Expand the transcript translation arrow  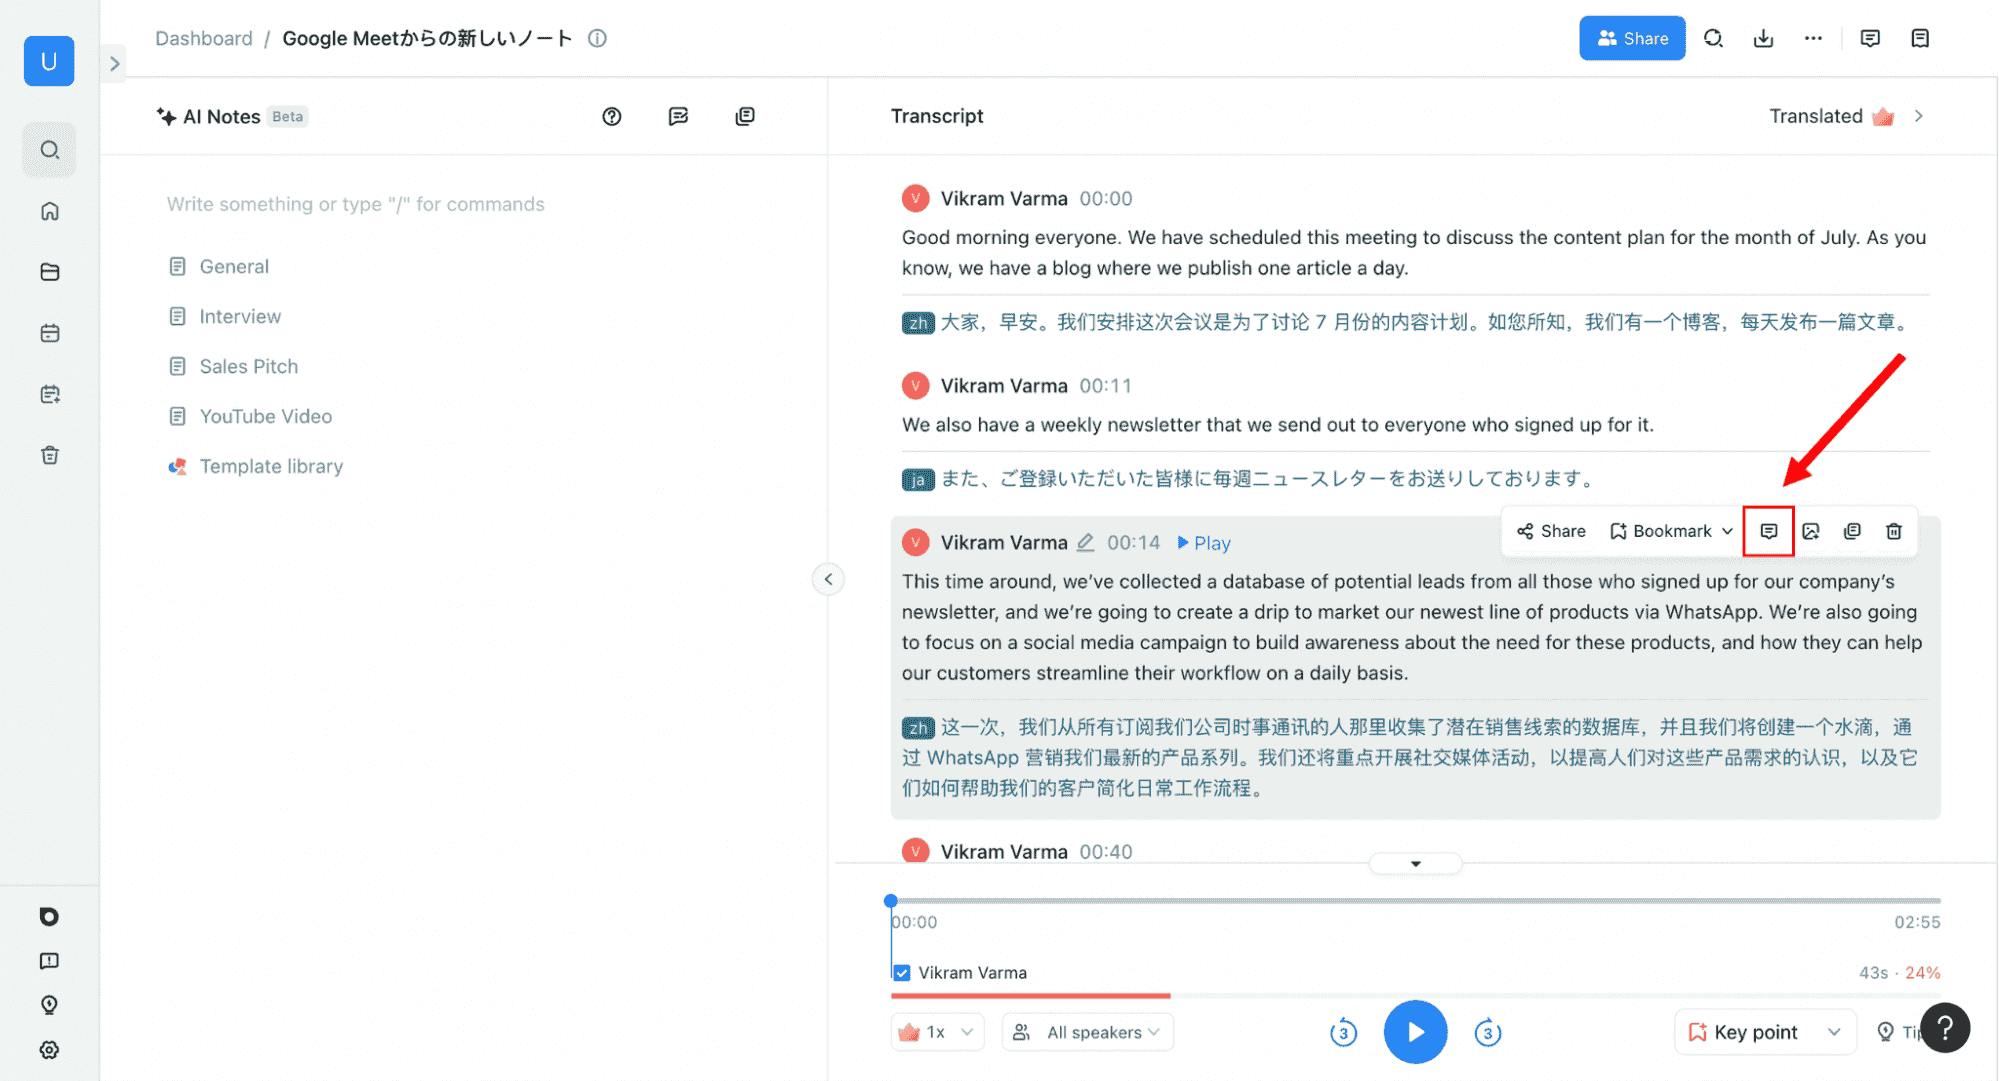point(1920,116)
